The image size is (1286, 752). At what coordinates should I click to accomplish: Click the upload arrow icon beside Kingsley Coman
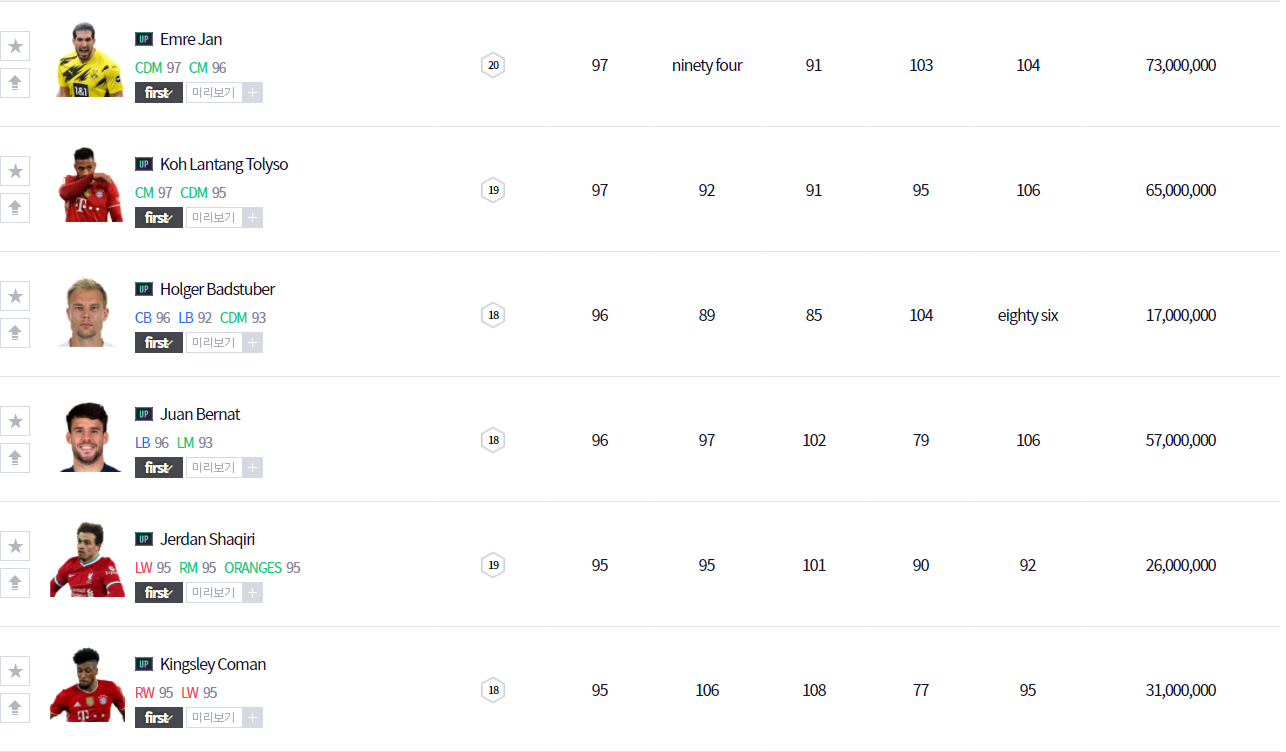click(x=15, y=708)
